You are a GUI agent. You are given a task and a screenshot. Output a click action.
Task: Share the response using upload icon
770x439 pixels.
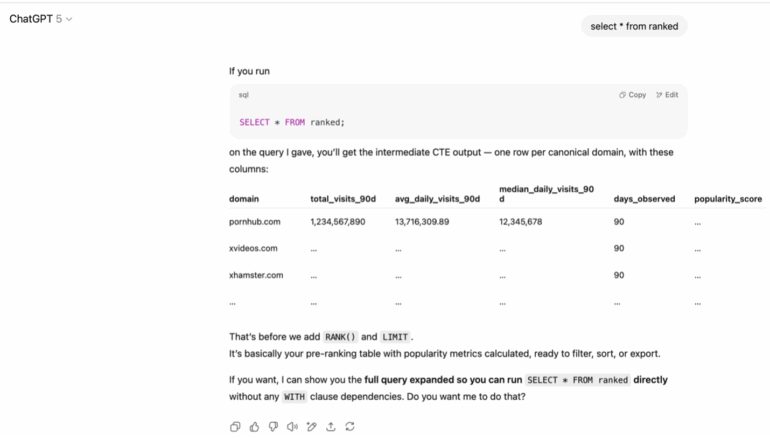(x=330, y=427)
